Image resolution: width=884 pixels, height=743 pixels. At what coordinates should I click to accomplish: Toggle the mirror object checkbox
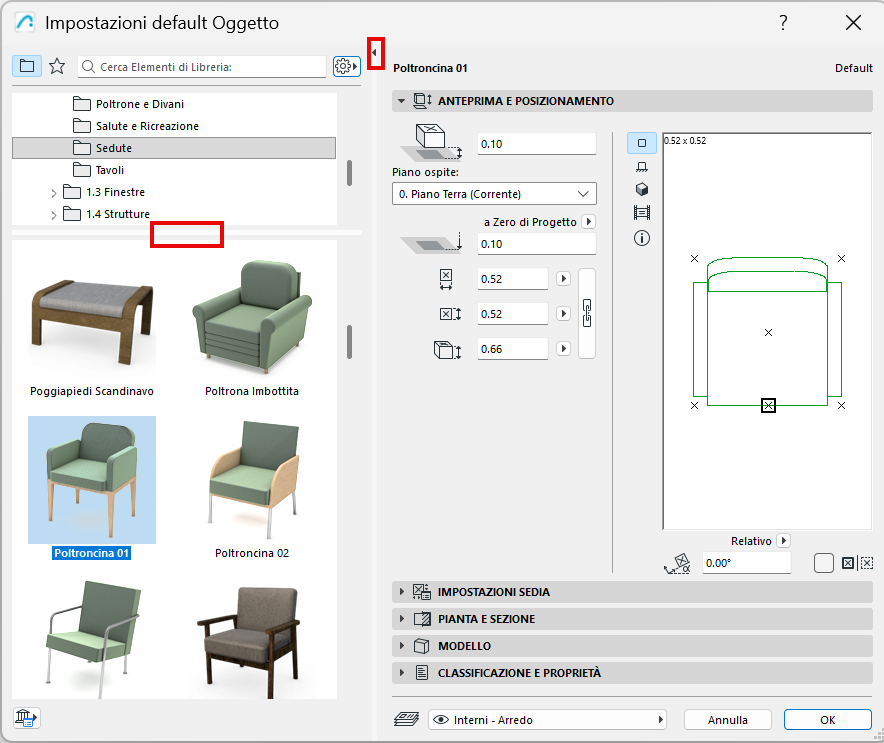tap(824, 563)
